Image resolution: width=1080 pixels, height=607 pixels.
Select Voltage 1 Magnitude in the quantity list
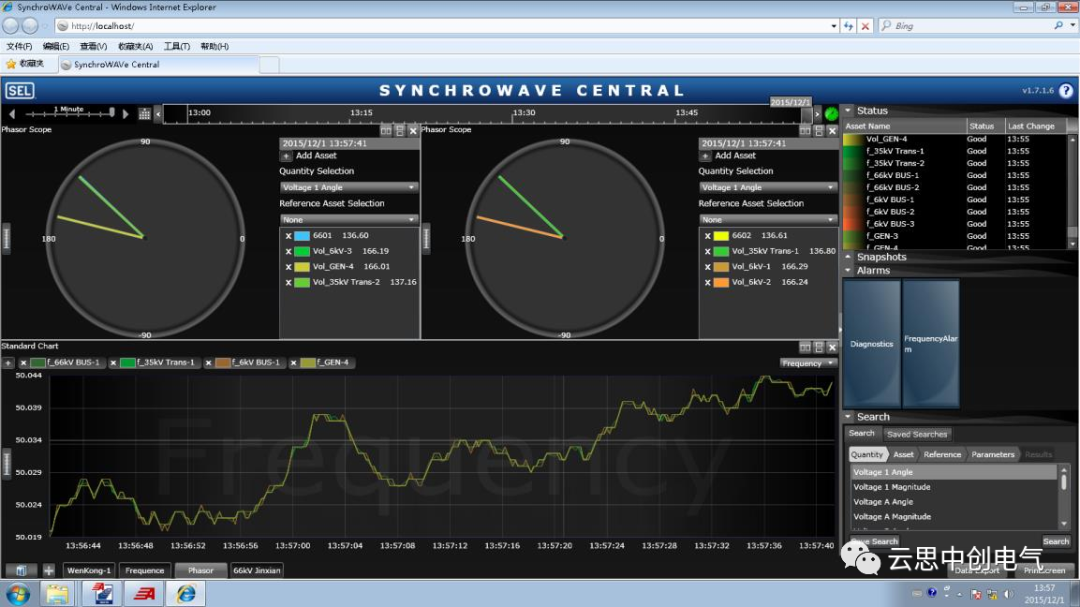pos(953,487)
